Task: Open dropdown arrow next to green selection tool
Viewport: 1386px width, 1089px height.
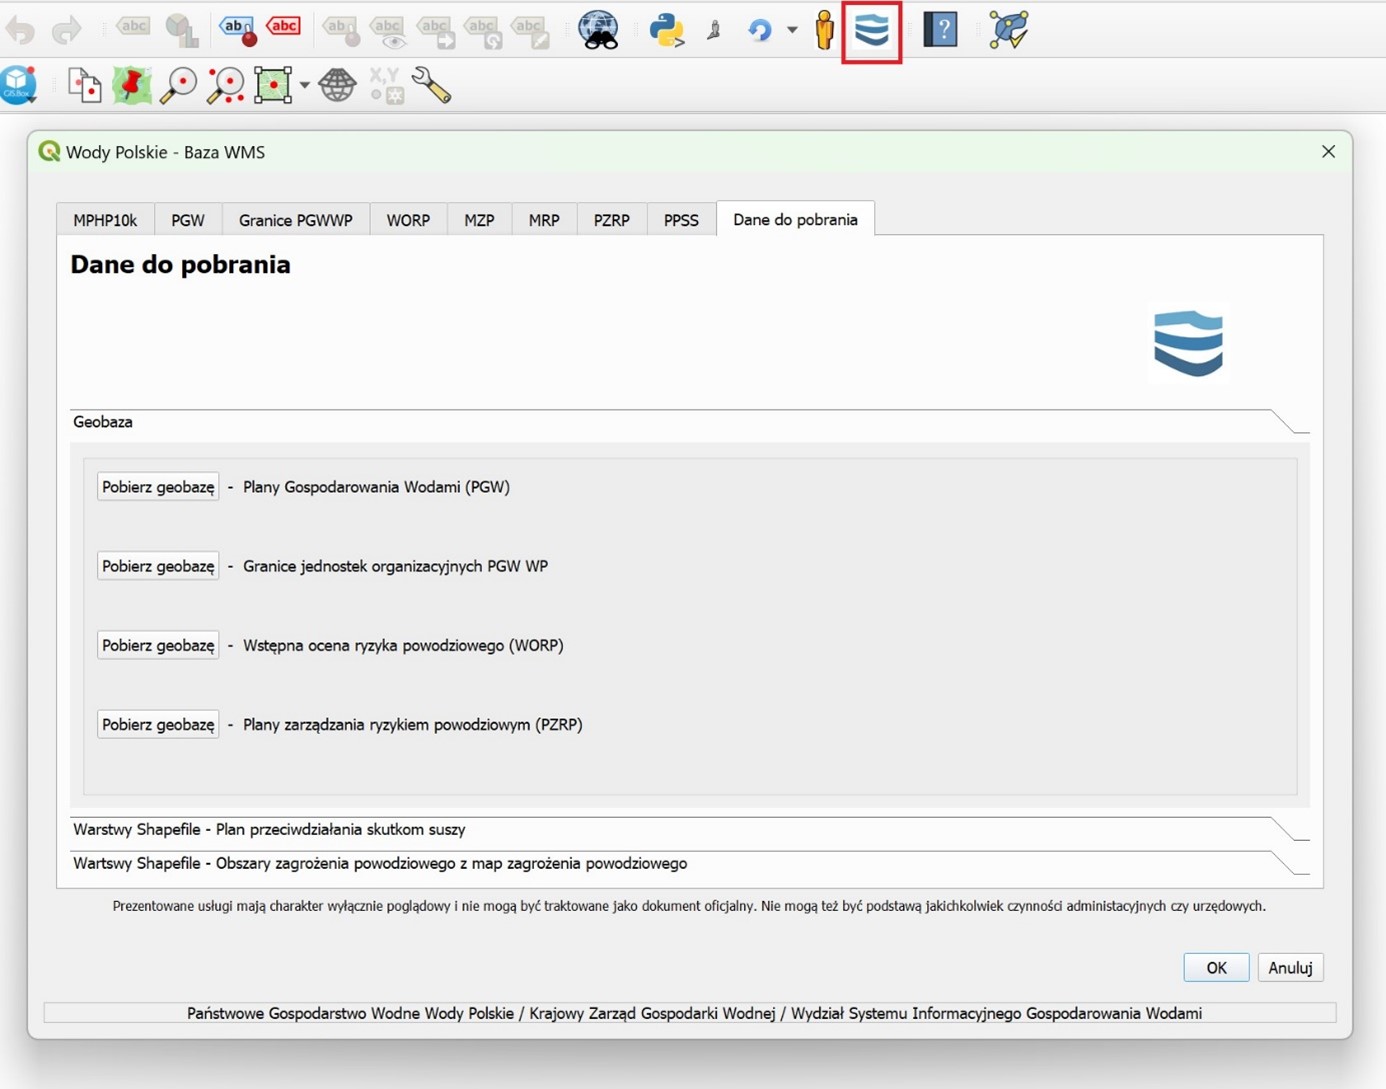Action: (x=305, y=86)
